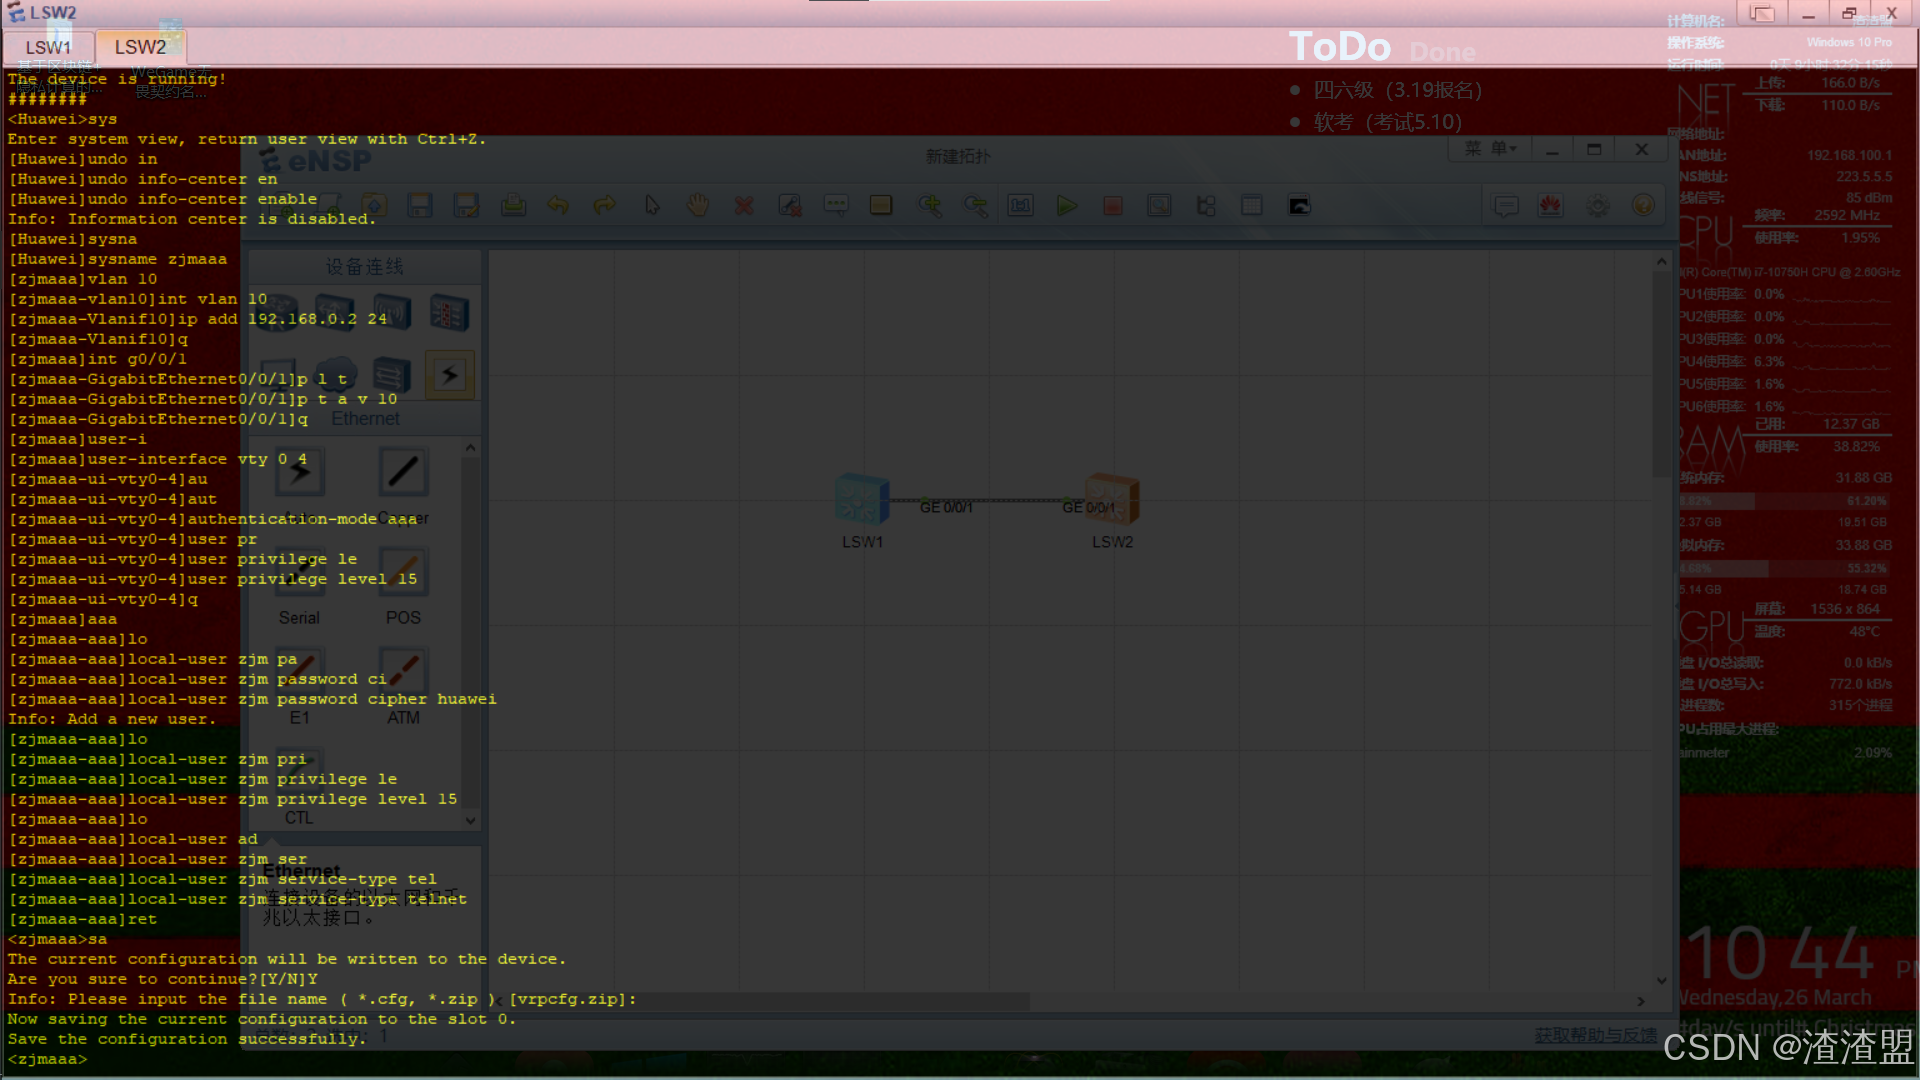Viewport: 1920px width, 1080px height.
Task: Stop devices with red square icon
Action: click(1113, 206)
